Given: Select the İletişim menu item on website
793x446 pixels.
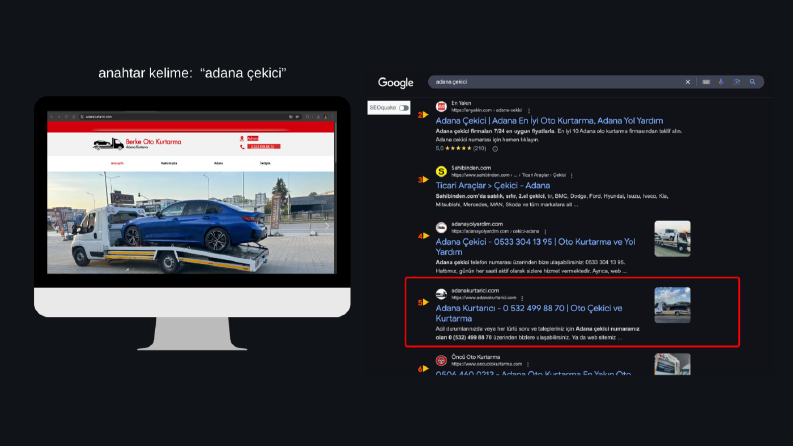Looking at the screenshot, I should point(265,163).
